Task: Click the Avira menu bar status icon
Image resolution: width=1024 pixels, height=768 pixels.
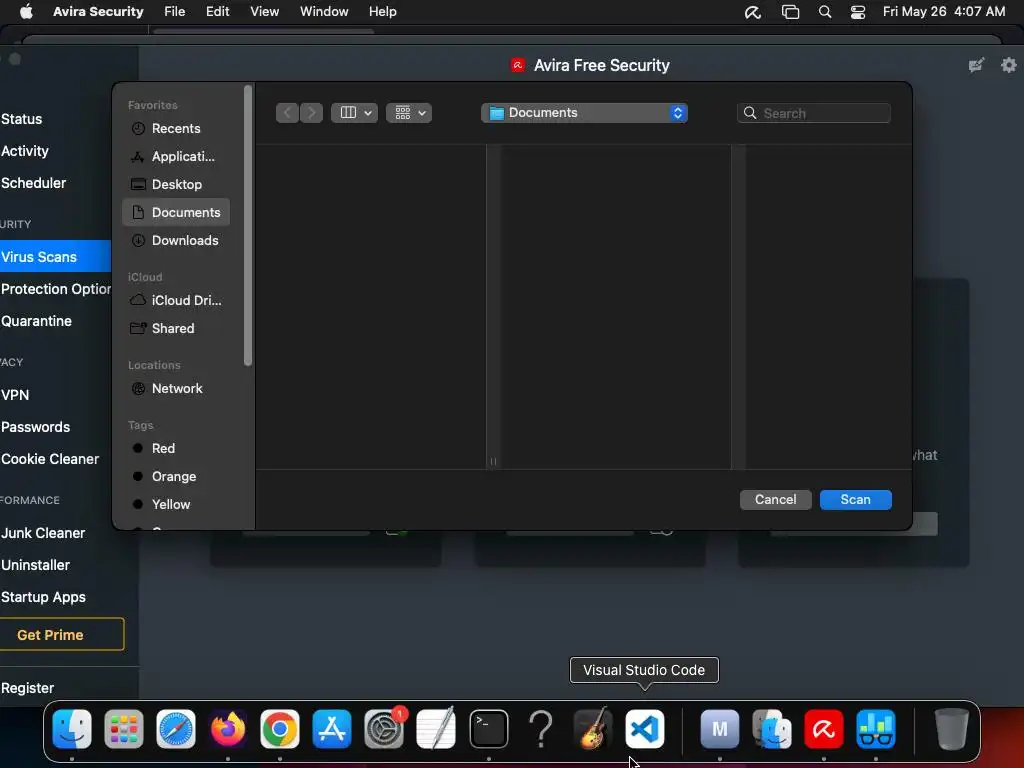Action: click(753, 12)
